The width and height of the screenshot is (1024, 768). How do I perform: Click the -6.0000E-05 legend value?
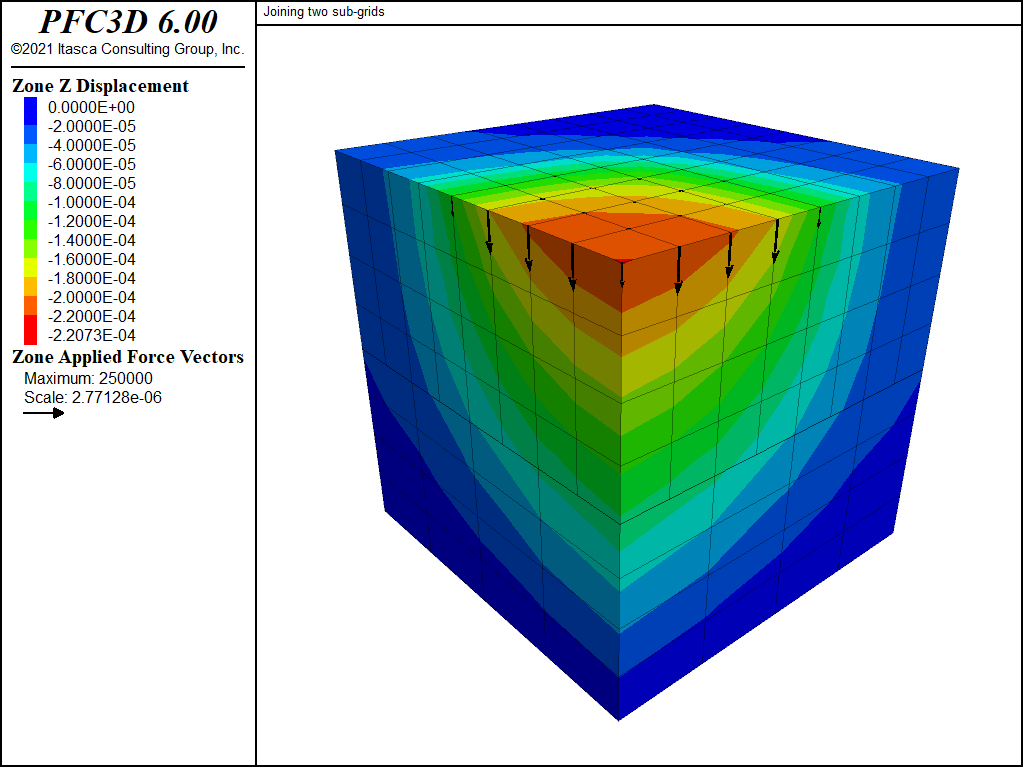(91, 164)
